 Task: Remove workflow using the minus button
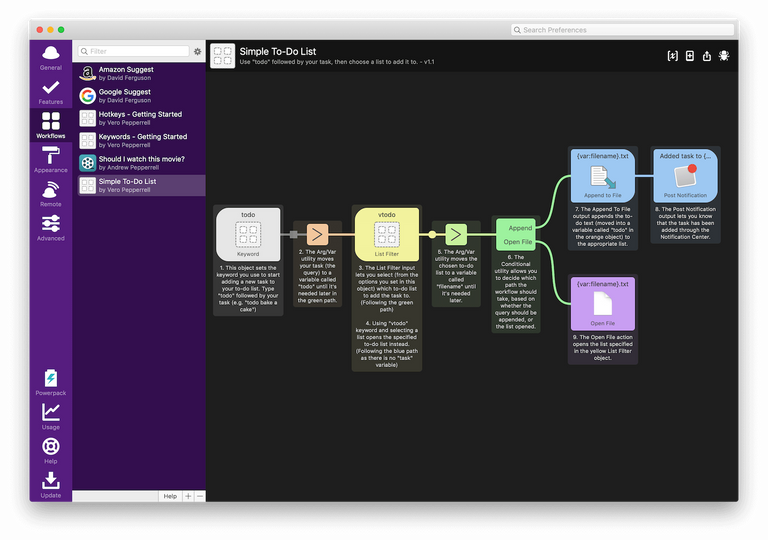tap(200, 496)
